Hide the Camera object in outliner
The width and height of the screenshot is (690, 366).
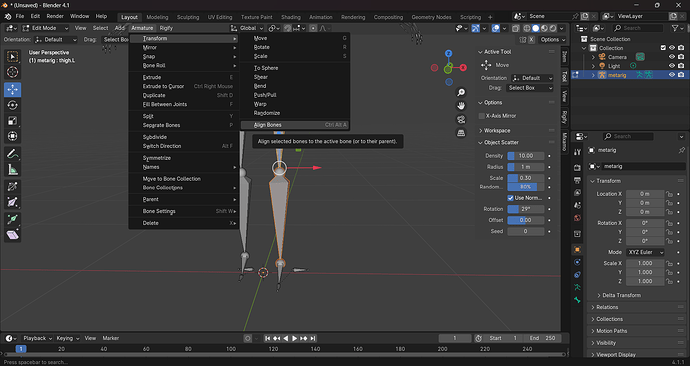(x=672, y=57)
